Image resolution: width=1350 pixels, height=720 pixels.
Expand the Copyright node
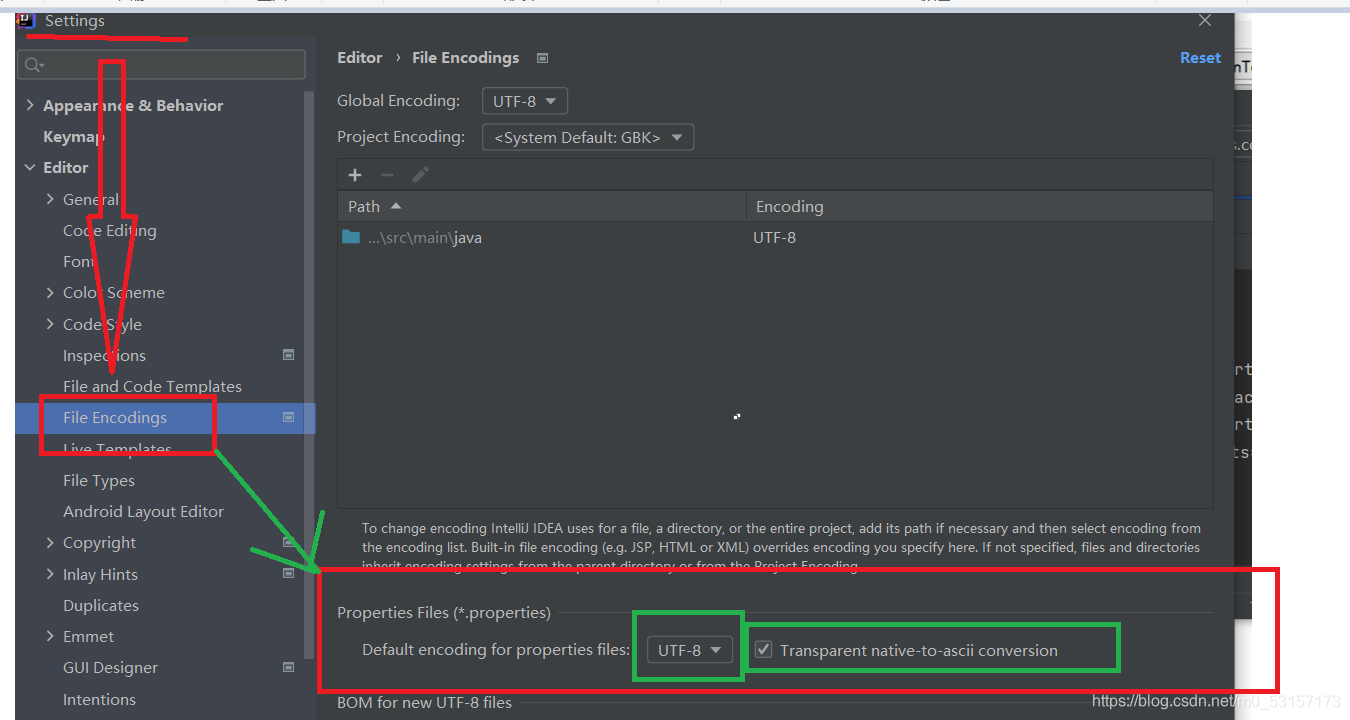(x=50, y=542)
